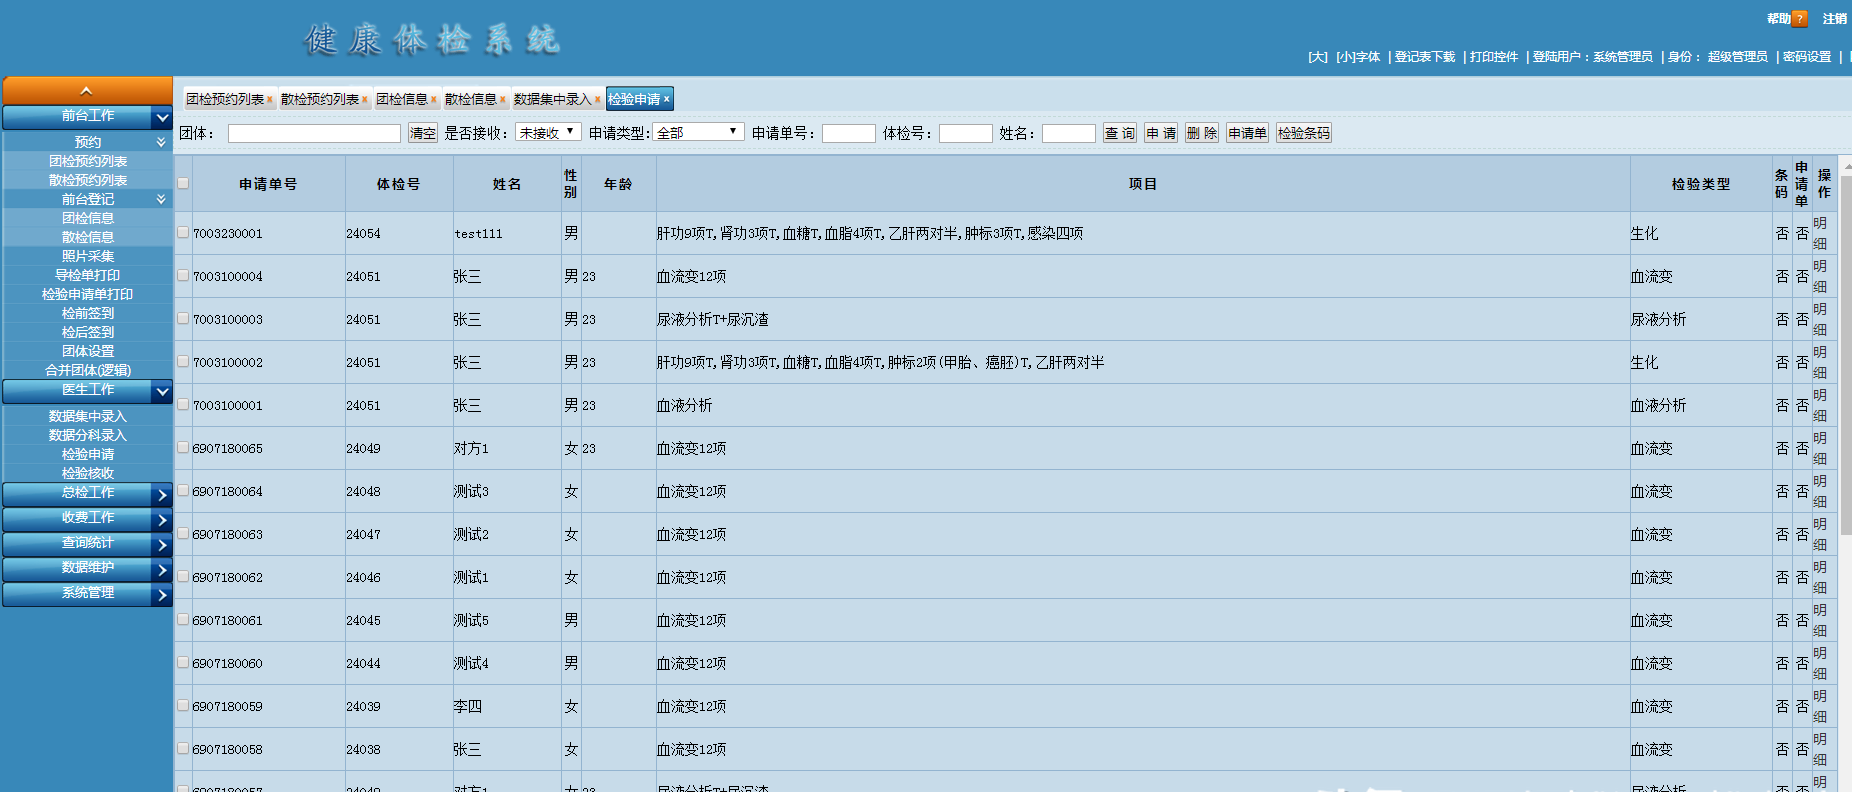
Task: Click the 查询 button
Action: [1119, 133]
